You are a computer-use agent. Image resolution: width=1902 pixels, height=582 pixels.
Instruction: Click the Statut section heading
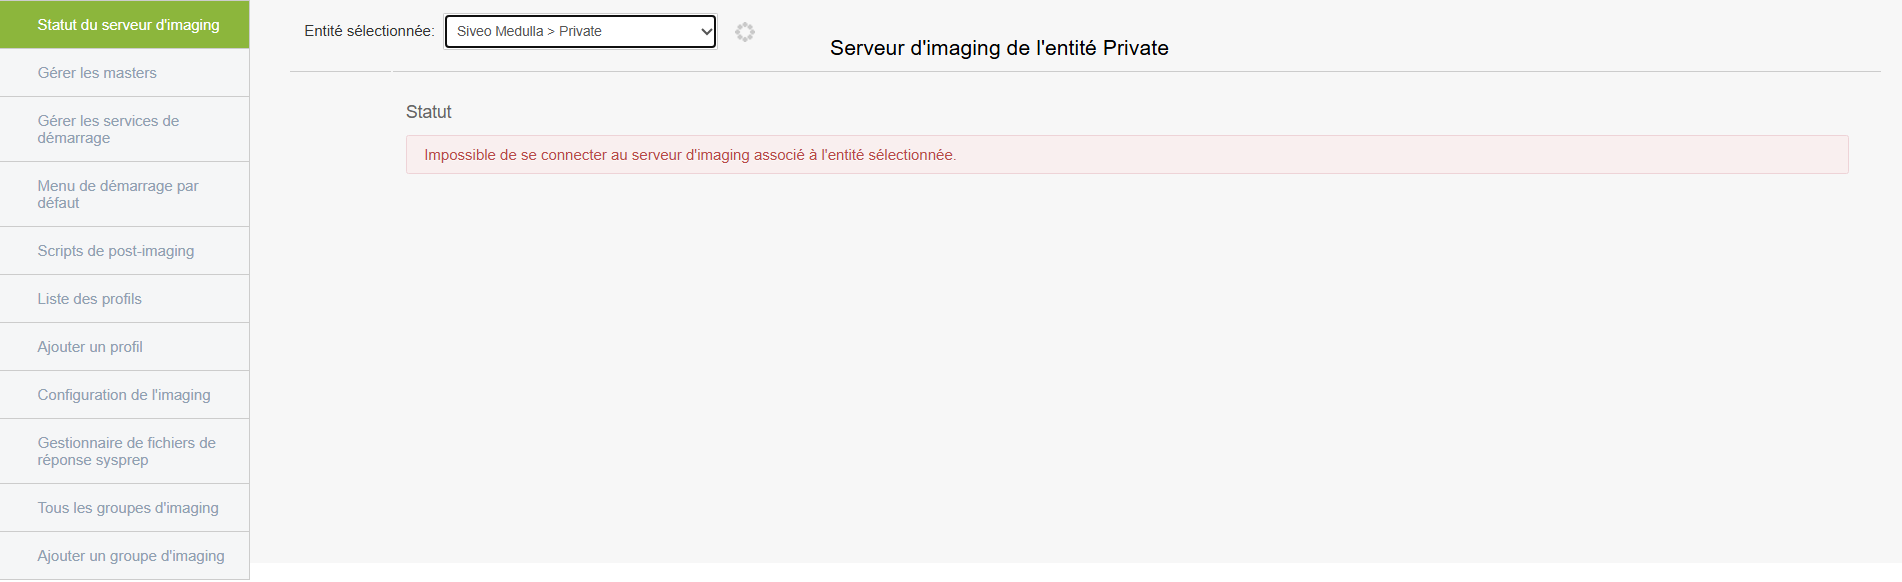pos(429,112)
